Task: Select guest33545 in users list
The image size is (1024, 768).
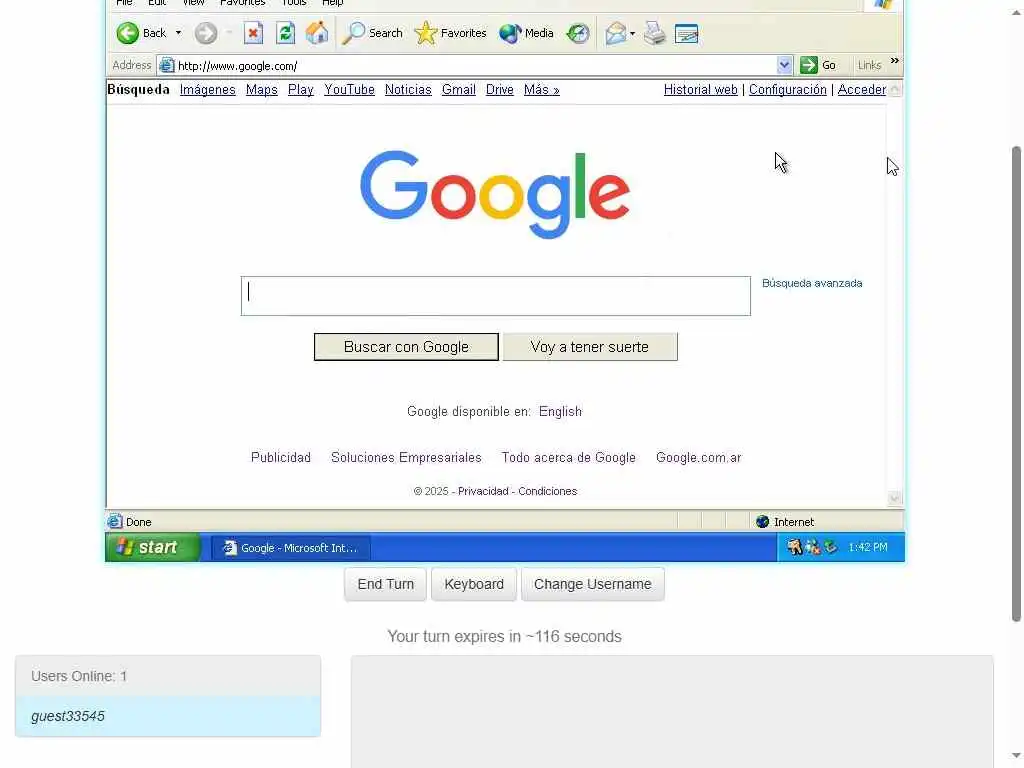Action: (168, 716)
